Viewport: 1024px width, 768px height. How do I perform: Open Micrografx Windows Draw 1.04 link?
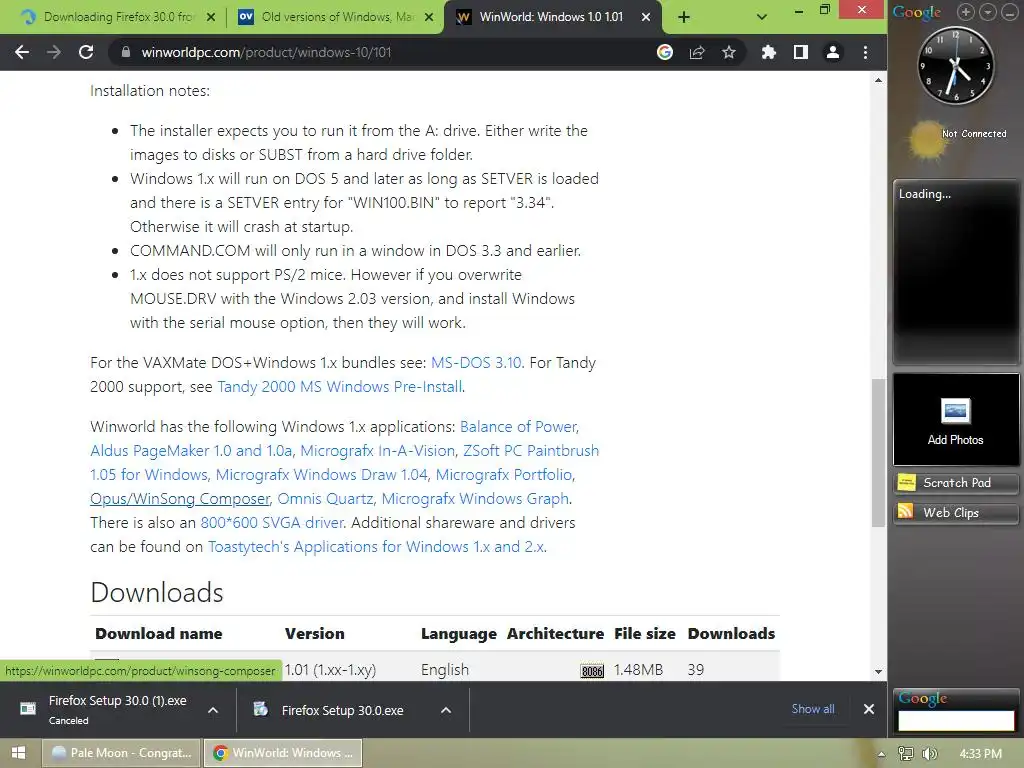(x=322, y=475)
